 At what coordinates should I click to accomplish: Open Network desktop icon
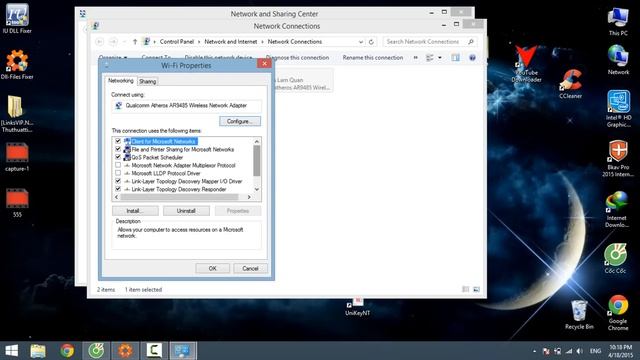coord(618,60)
